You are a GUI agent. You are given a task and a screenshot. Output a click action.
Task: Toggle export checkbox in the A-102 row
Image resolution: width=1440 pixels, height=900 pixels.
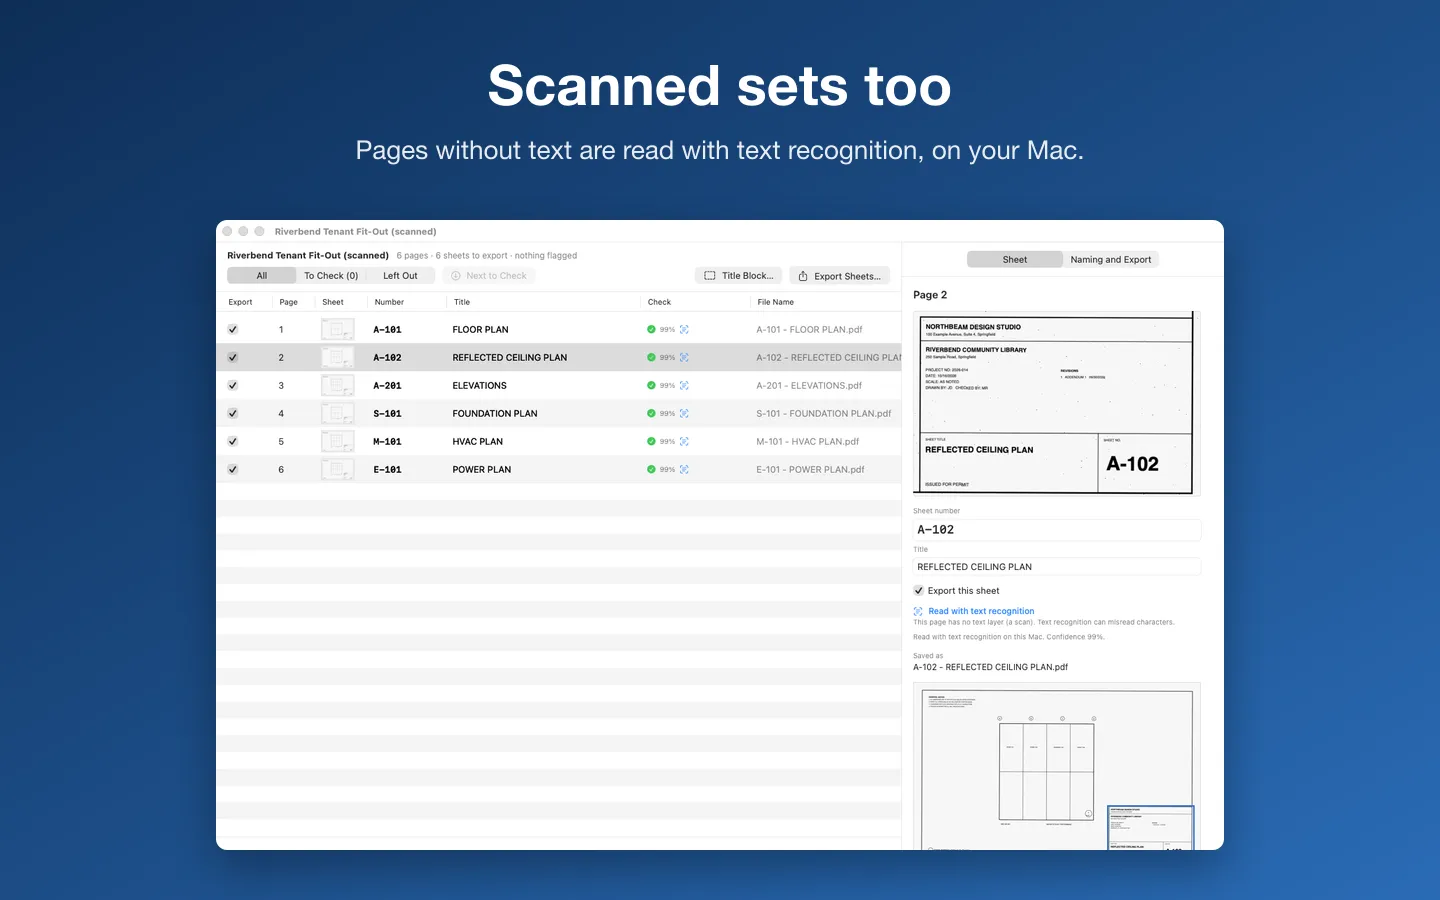click(x=233, y=357)
